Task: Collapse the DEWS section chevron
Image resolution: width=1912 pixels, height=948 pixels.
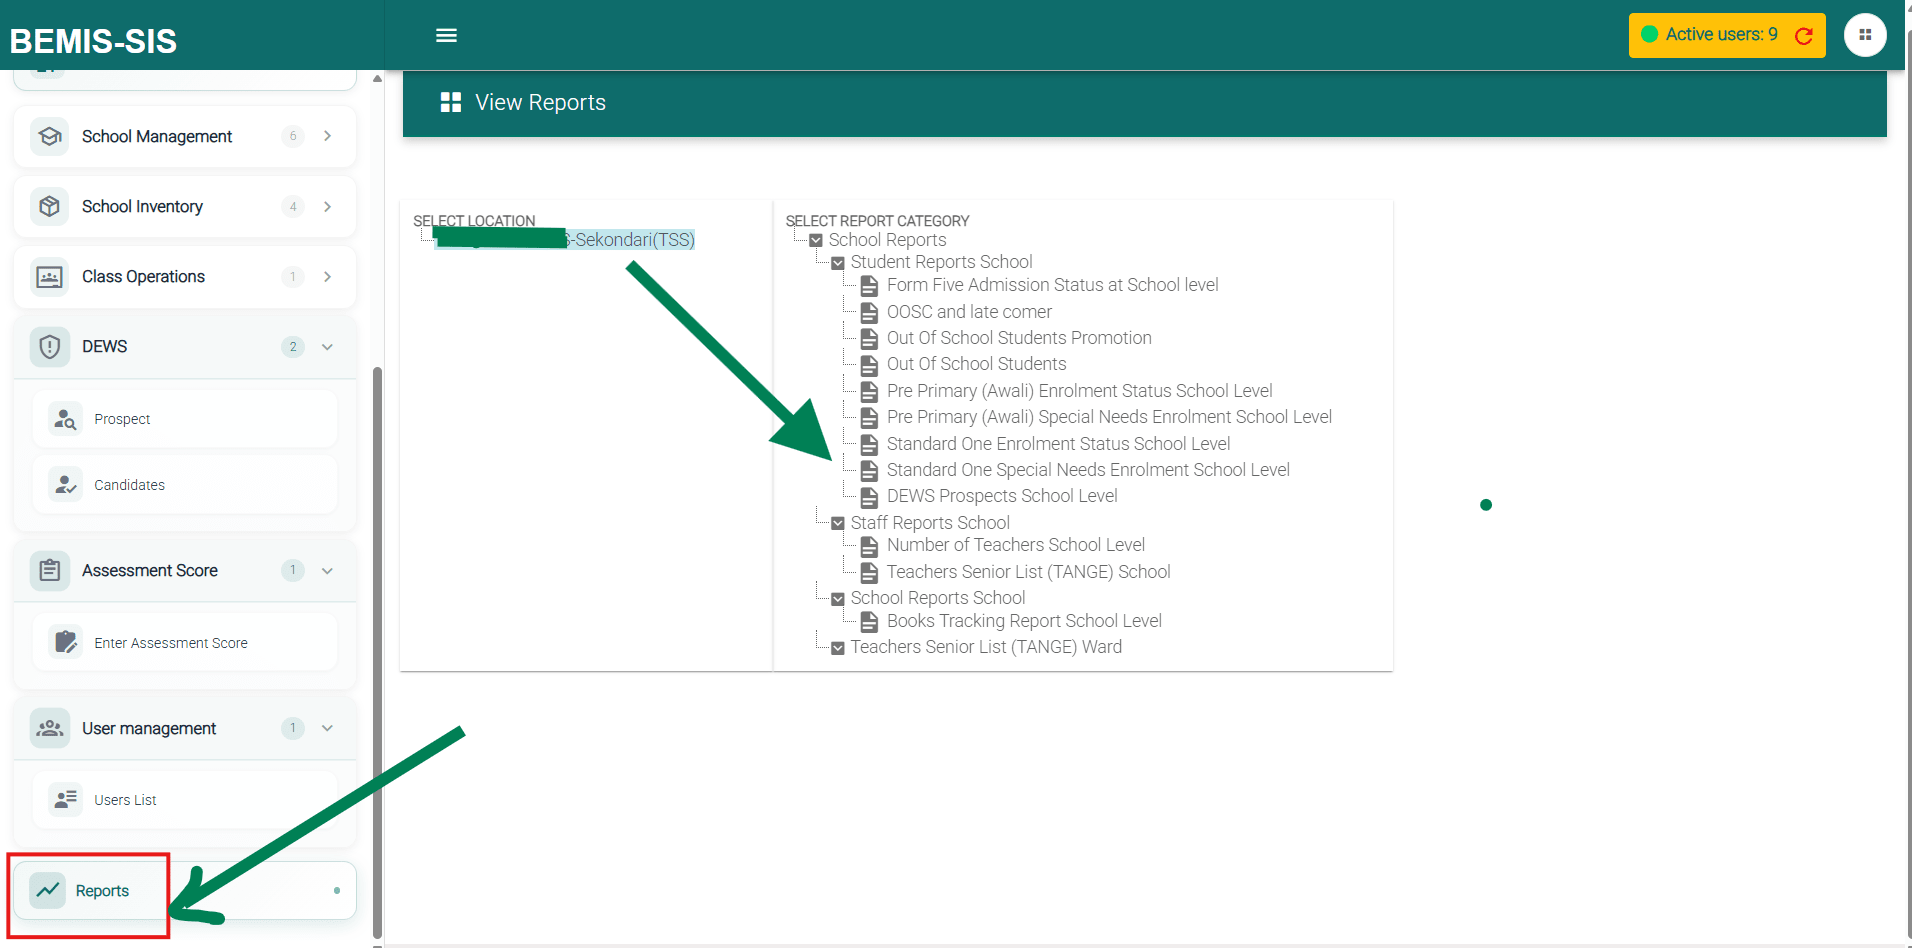Action: click(327, 347)
